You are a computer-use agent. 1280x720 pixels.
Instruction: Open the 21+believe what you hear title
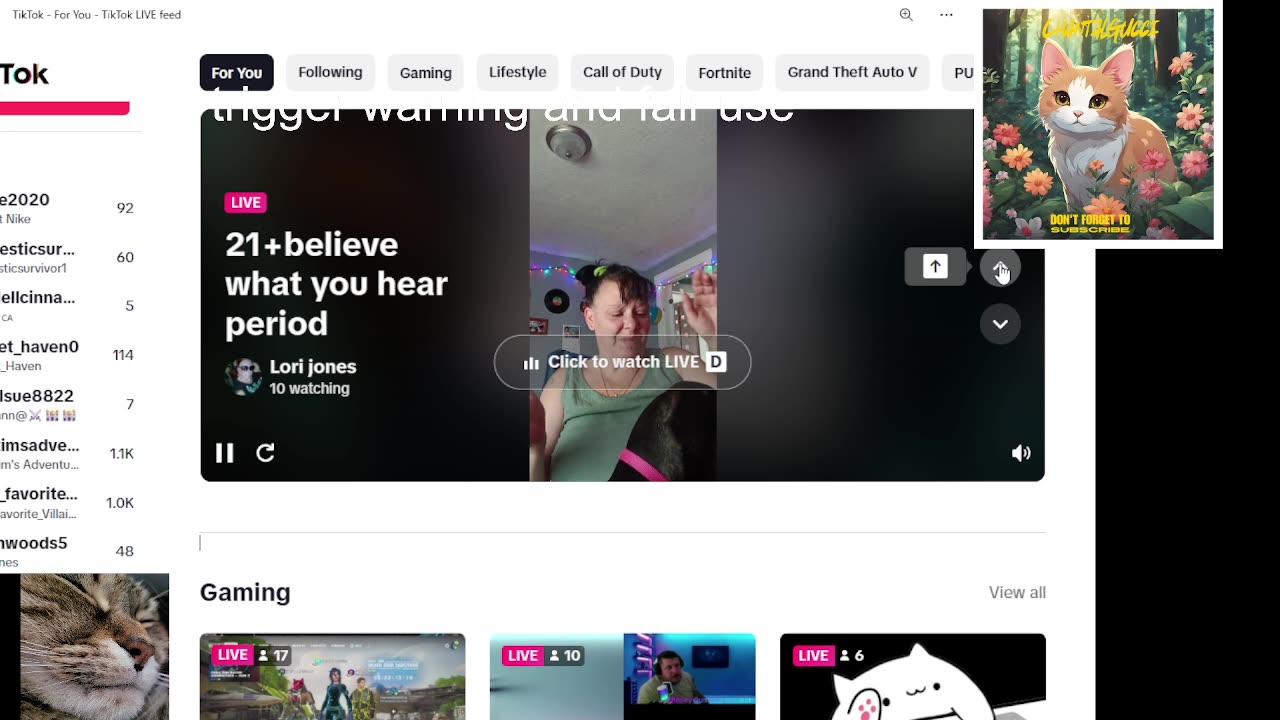tap(336, 284)
